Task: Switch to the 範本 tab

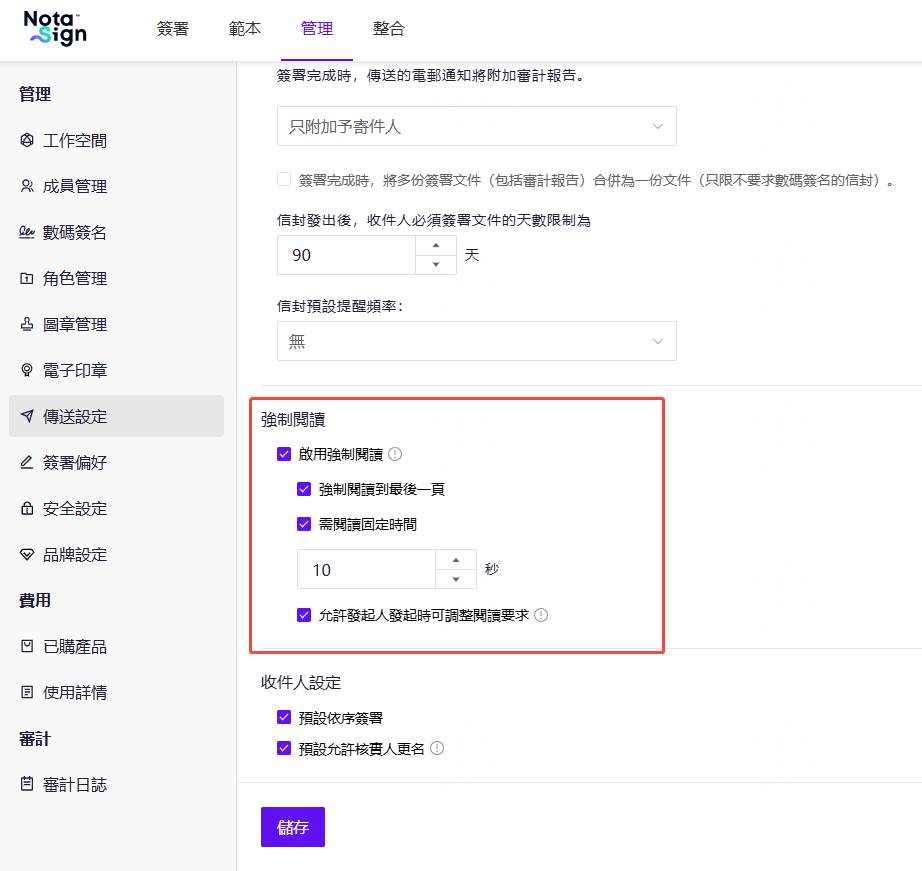Action: [x=245, y=28]
